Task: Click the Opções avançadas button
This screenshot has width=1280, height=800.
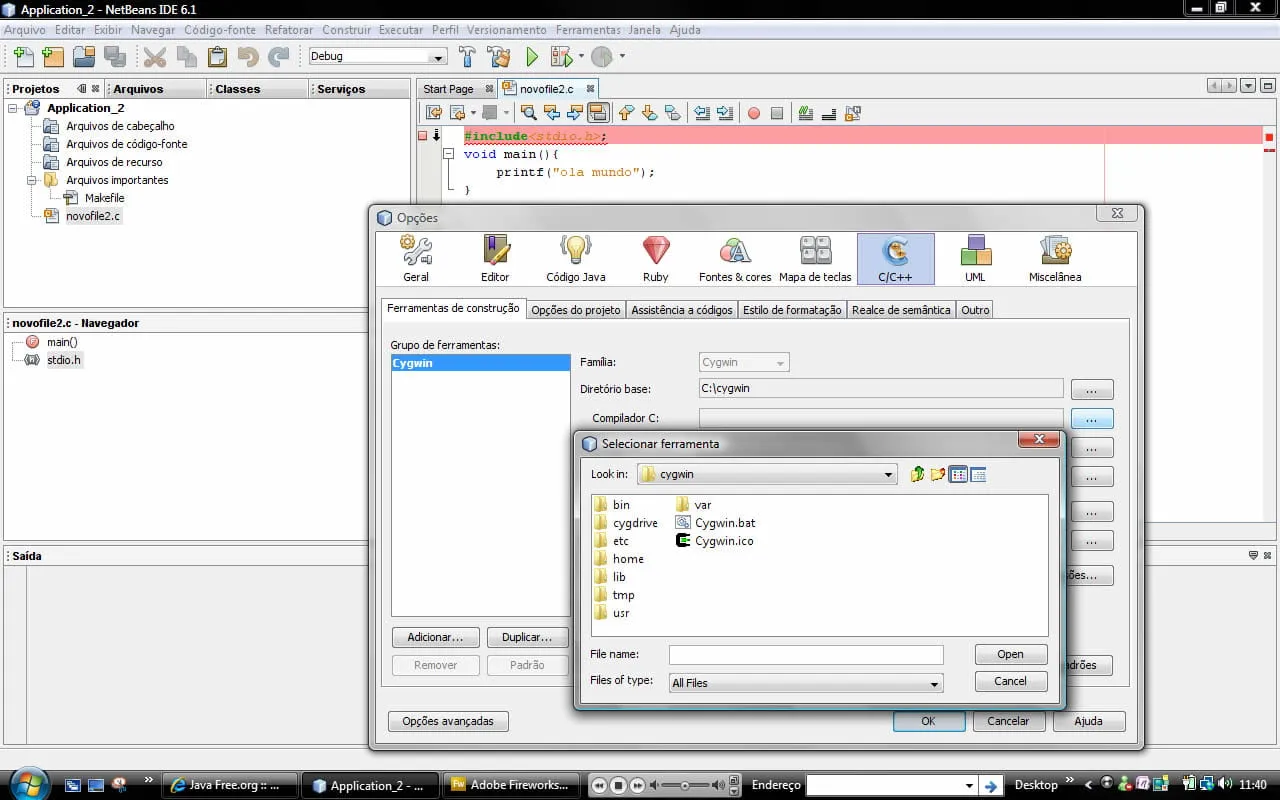Action: [448, 721]
